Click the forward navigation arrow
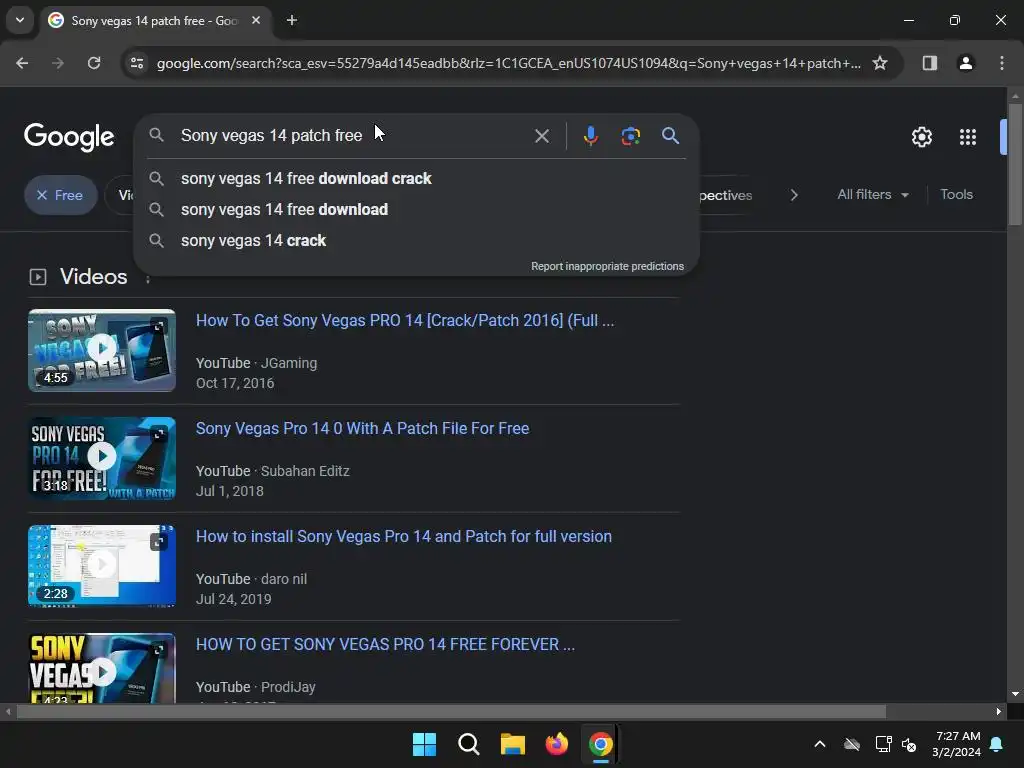1024x768 pixels. click(58, 63)
